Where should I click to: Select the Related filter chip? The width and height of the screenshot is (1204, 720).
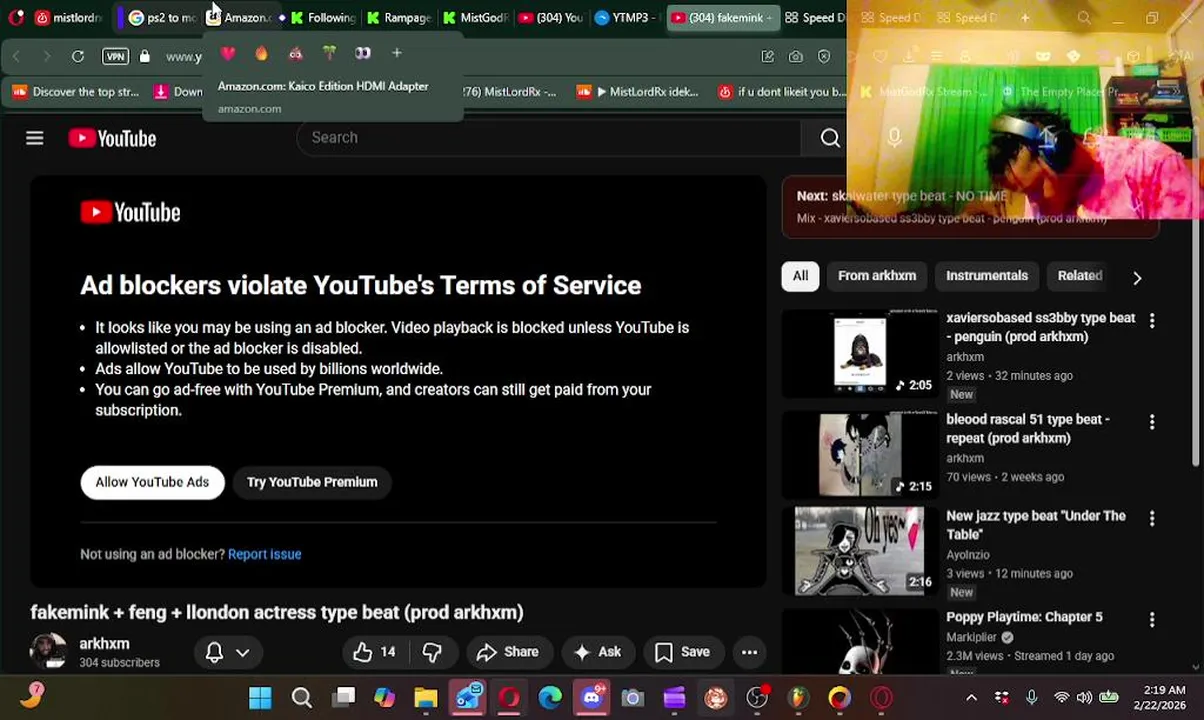click(x=1080, y=276)
